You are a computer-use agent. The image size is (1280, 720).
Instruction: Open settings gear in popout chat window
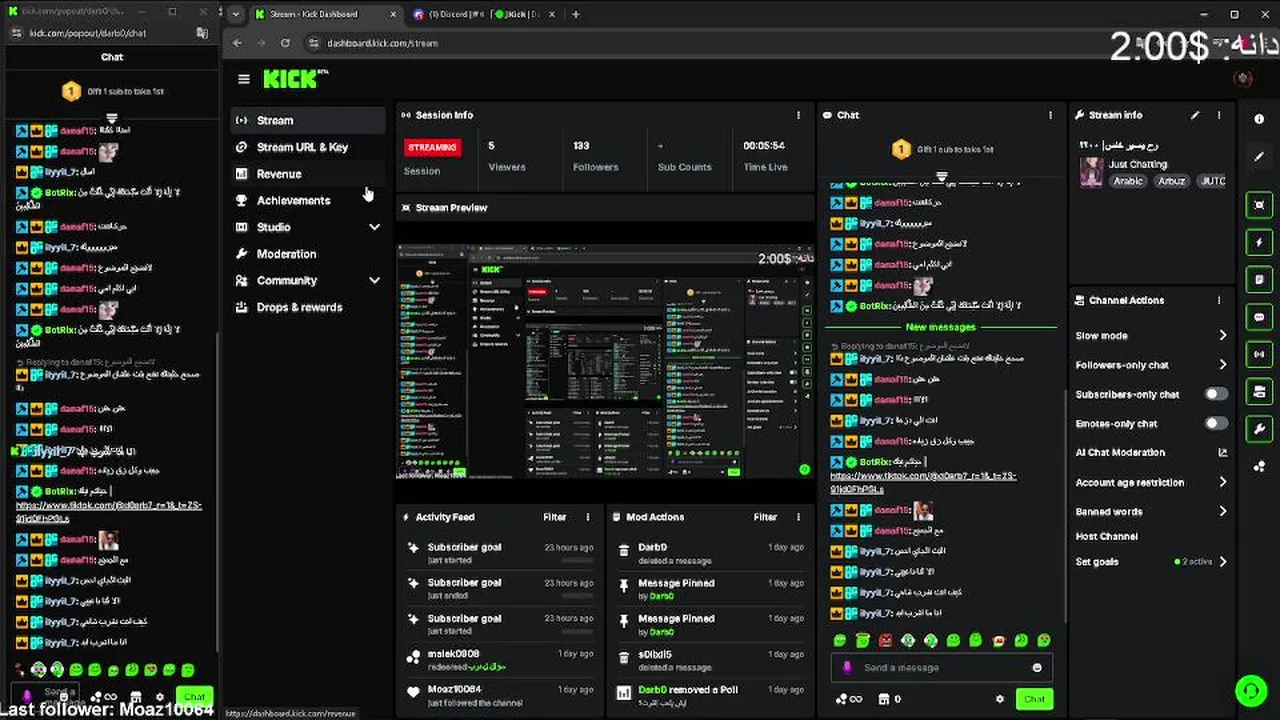[x=160, y=697]
